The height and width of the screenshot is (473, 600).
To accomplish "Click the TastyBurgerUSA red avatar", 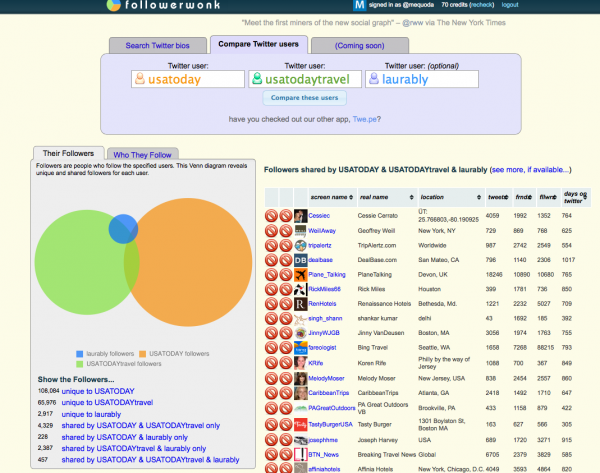I will (300, 424).
